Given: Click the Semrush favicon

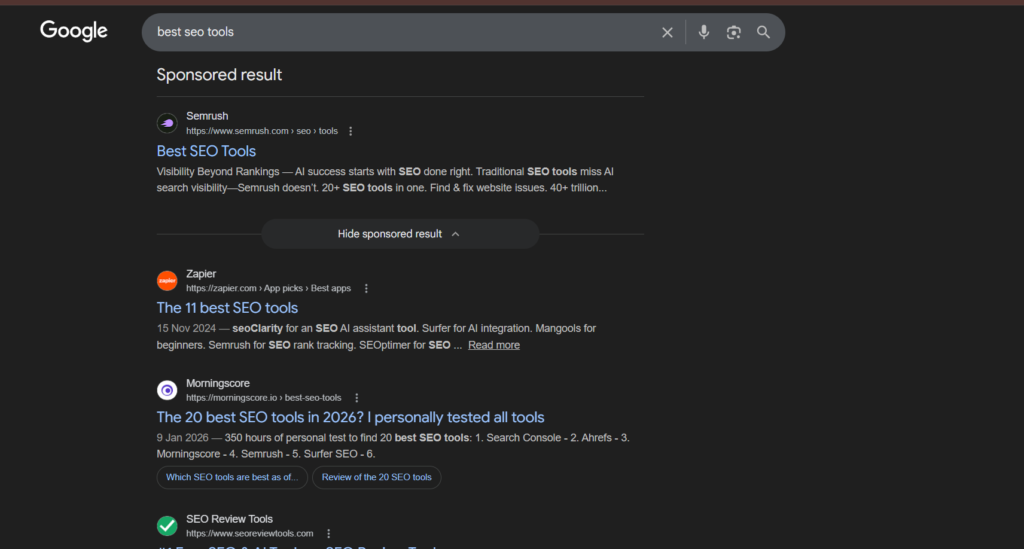Looking at the screenshot, I should 167,123.
